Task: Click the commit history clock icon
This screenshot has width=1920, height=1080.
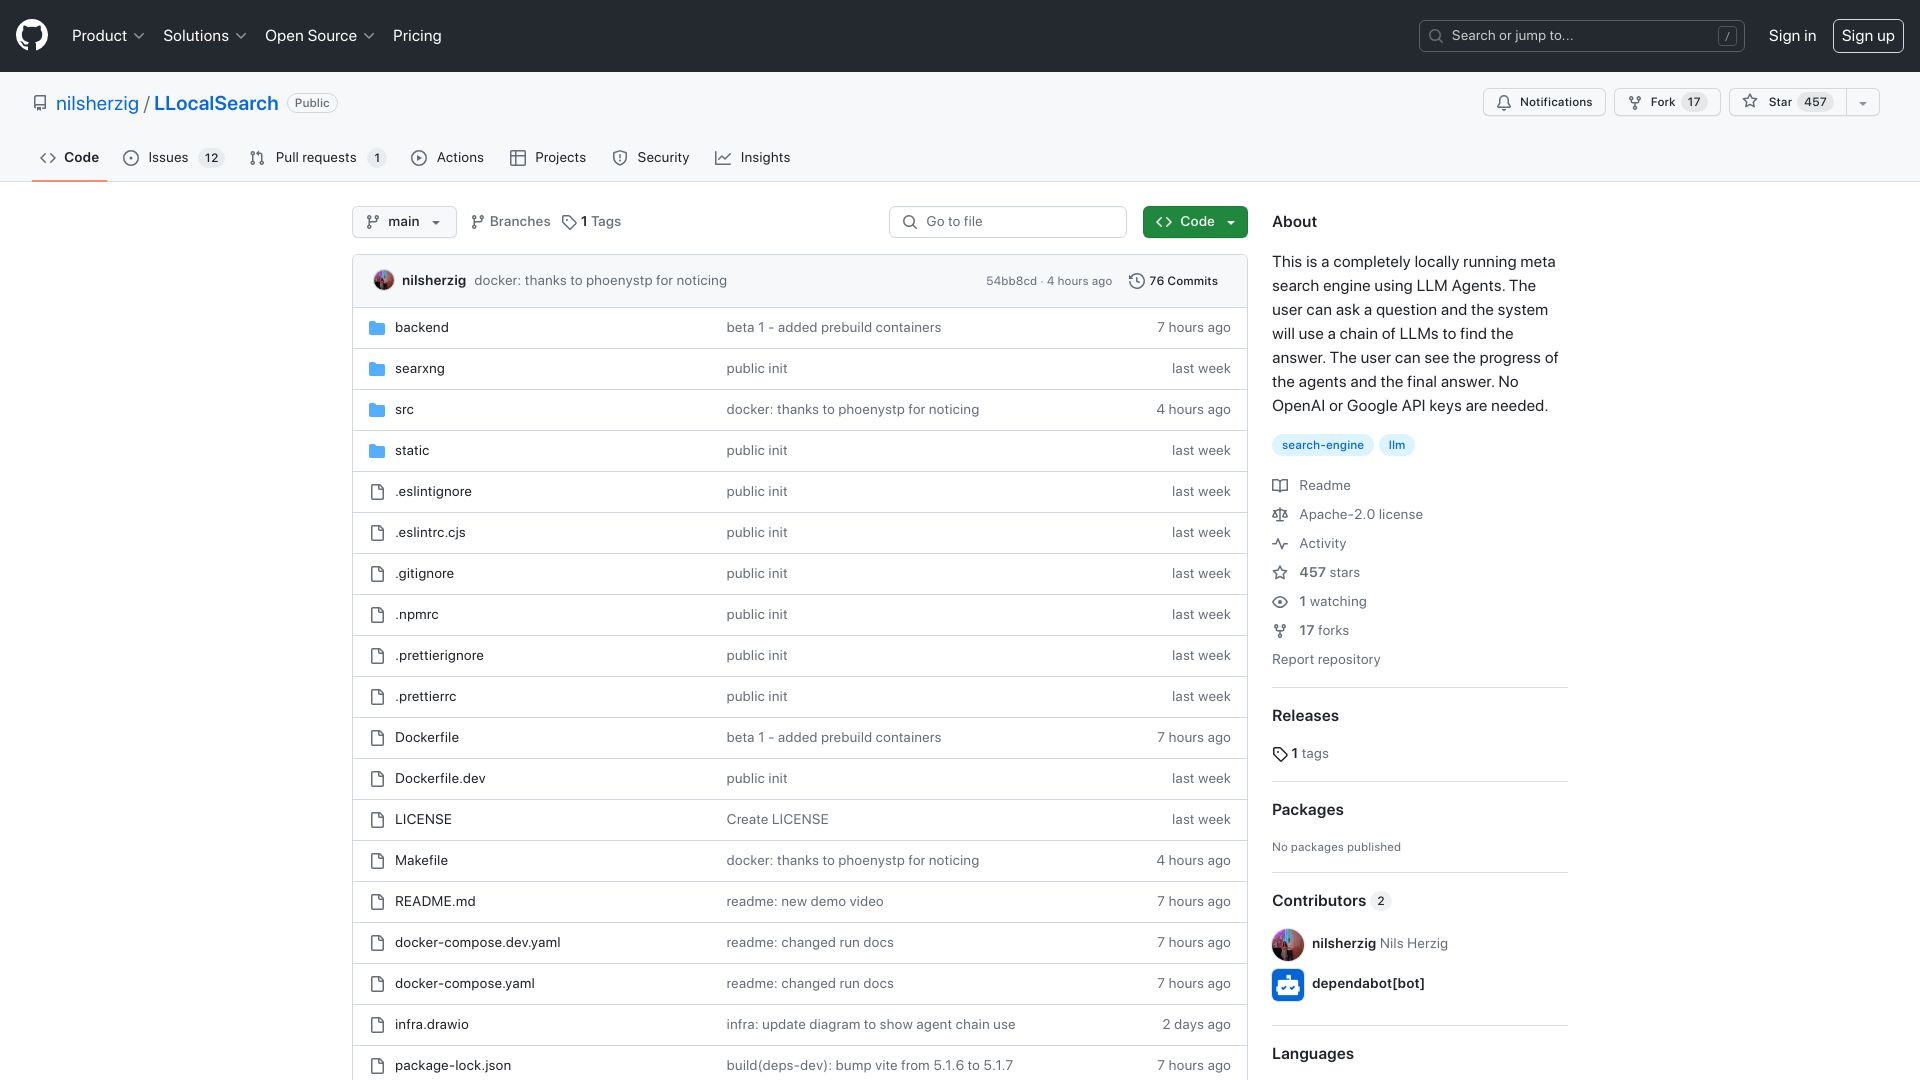Action: (1137, 281)
